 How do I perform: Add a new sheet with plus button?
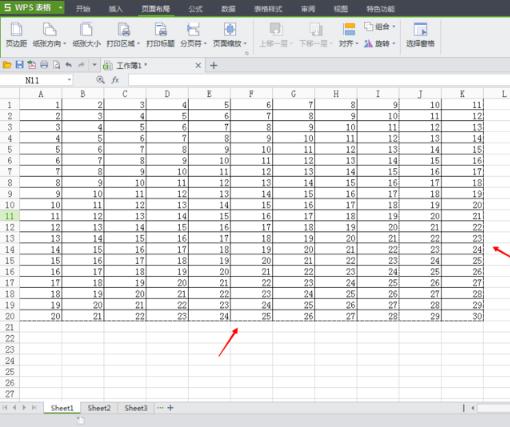tap(171, 408)
